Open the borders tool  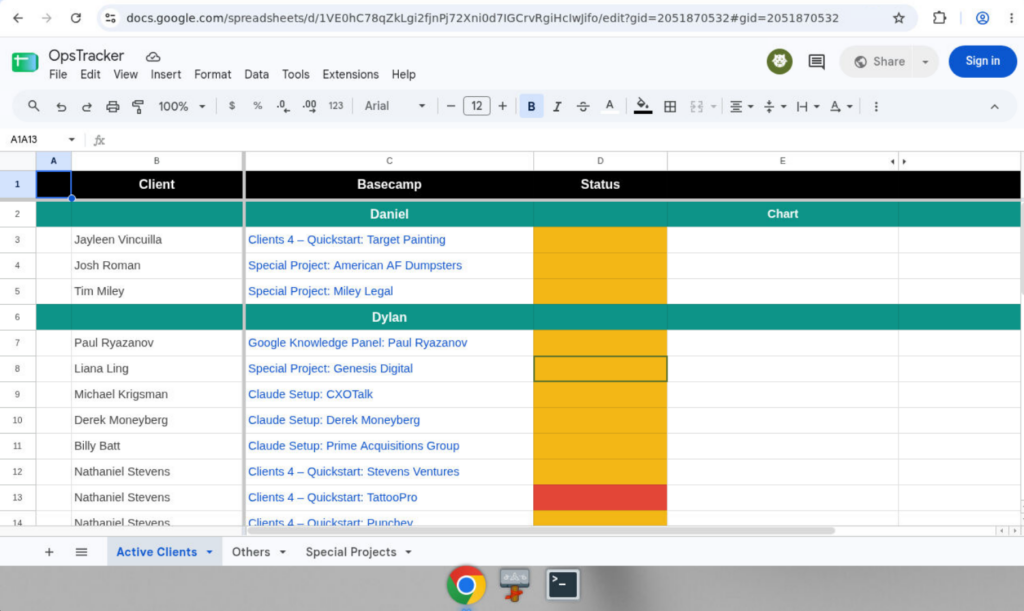(670, 106)
